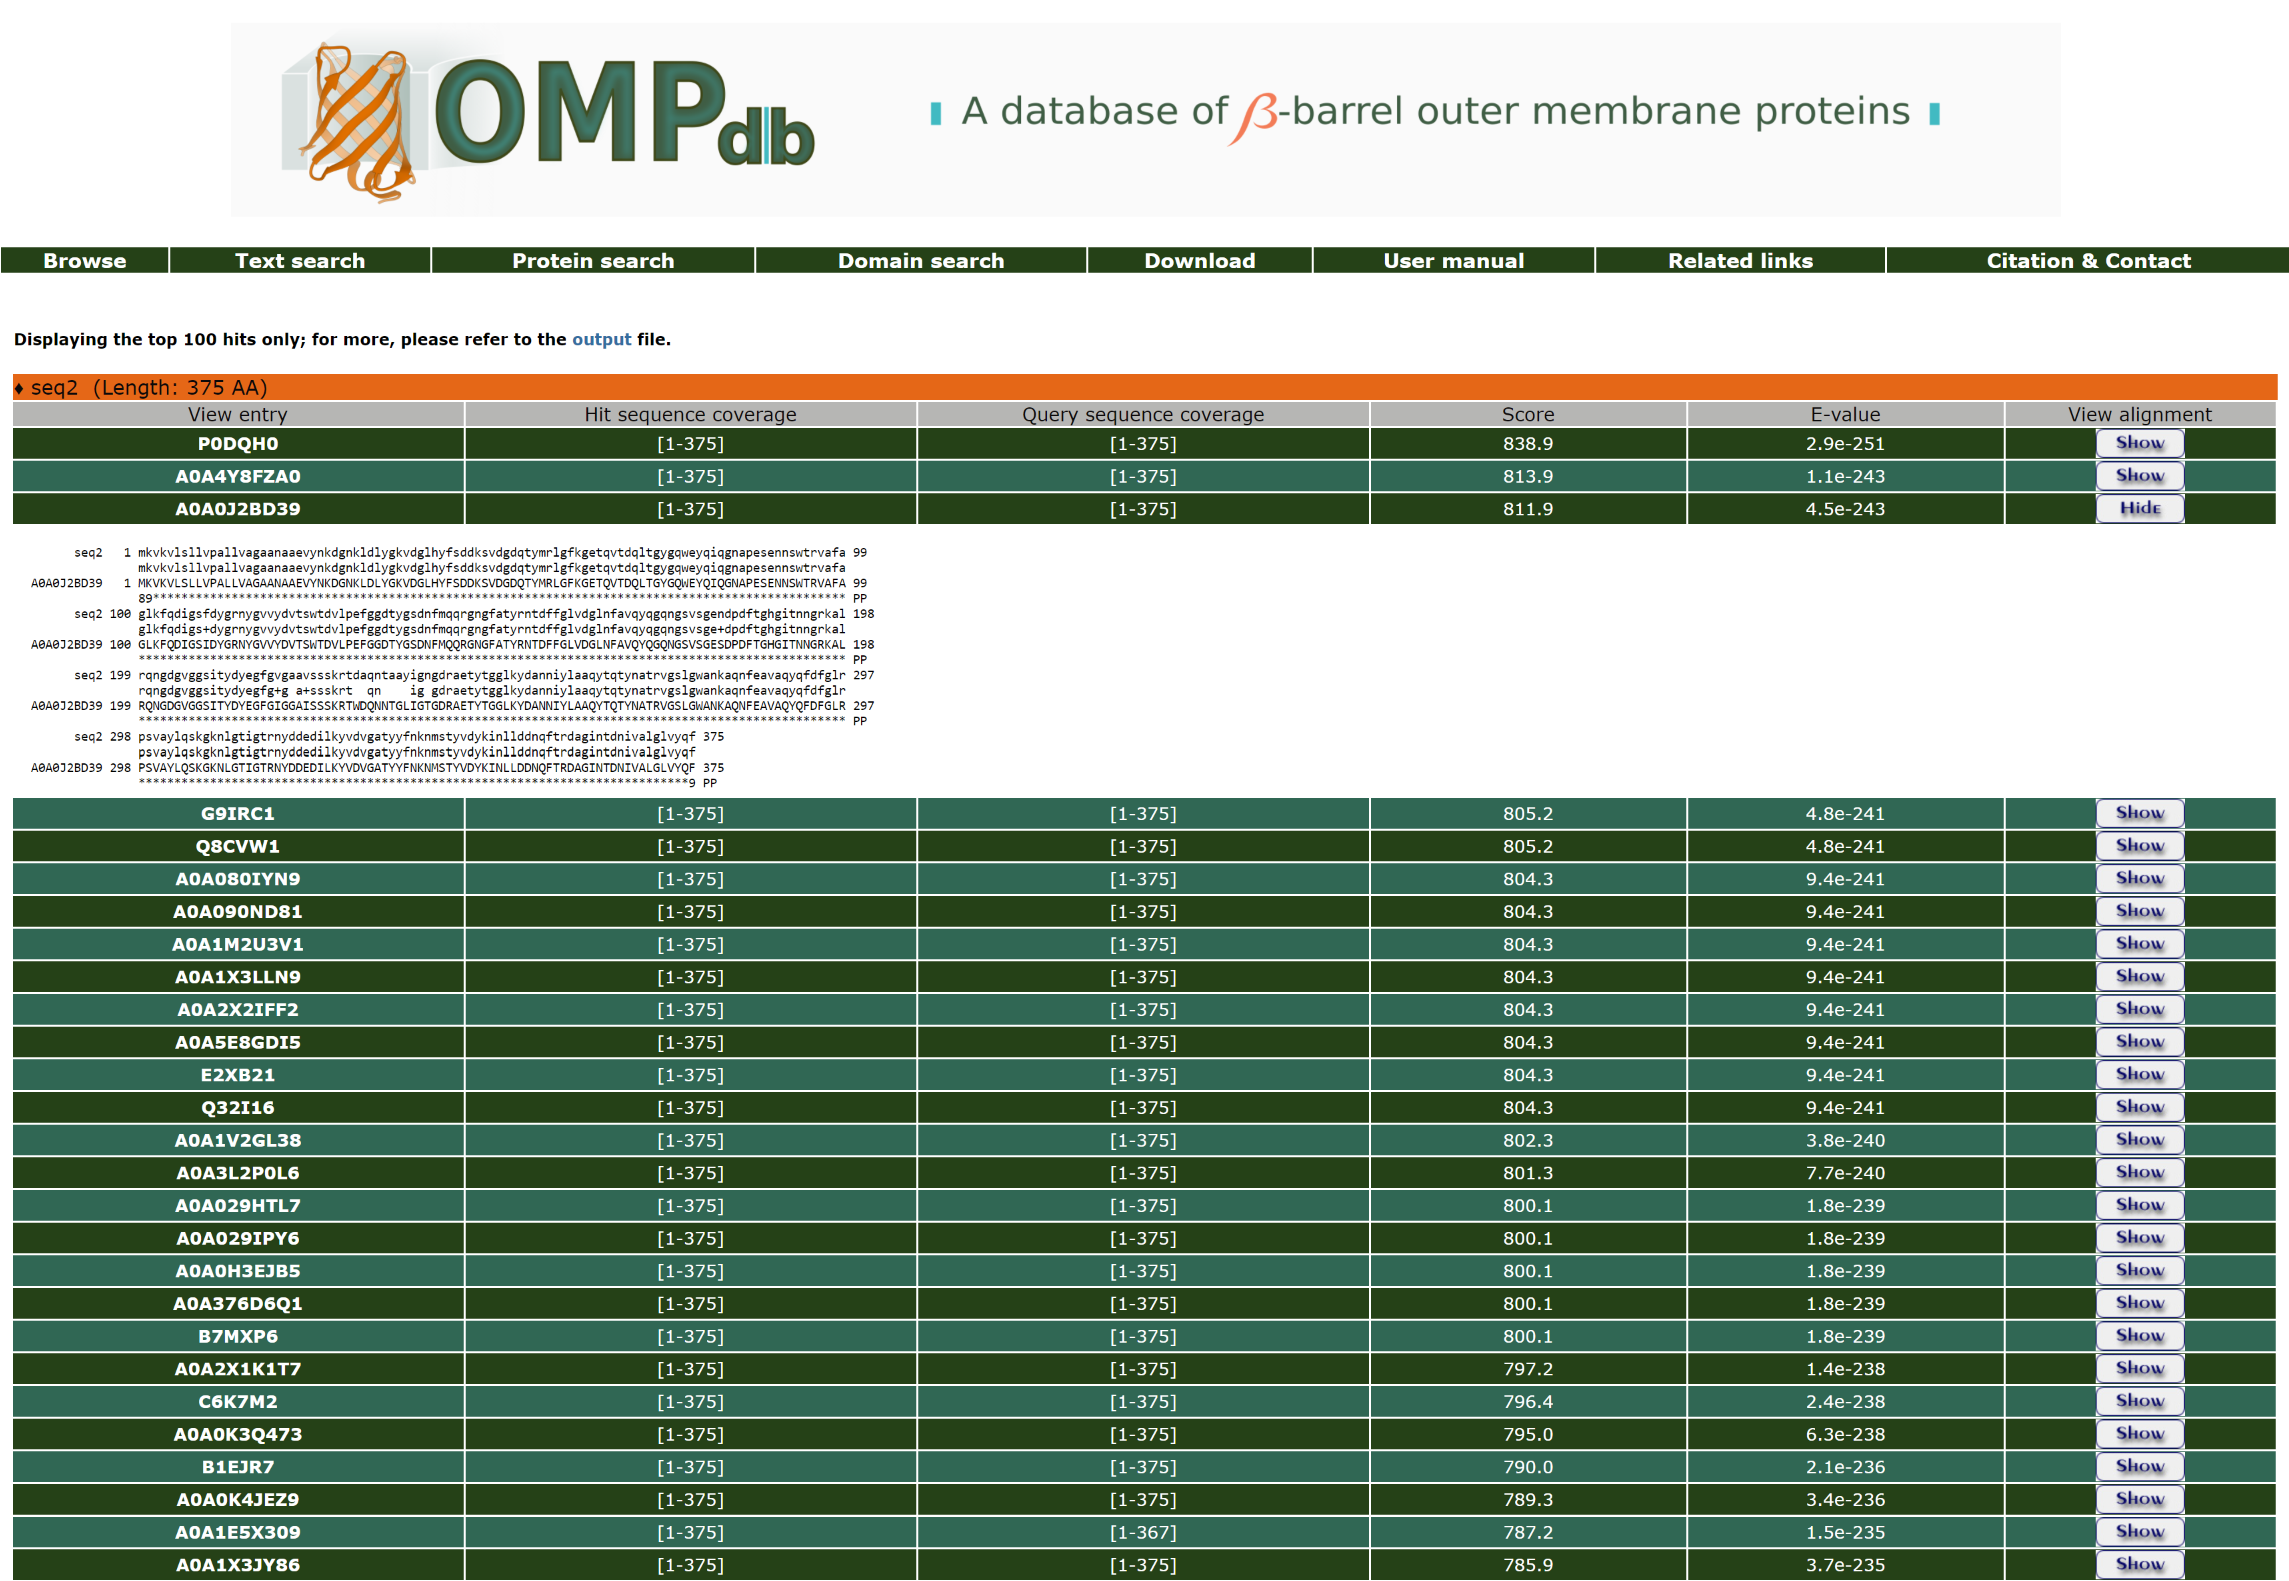2289x1581 pixels.
Task: Show alignment for Q8CVW1
Action: point(2140,846)
